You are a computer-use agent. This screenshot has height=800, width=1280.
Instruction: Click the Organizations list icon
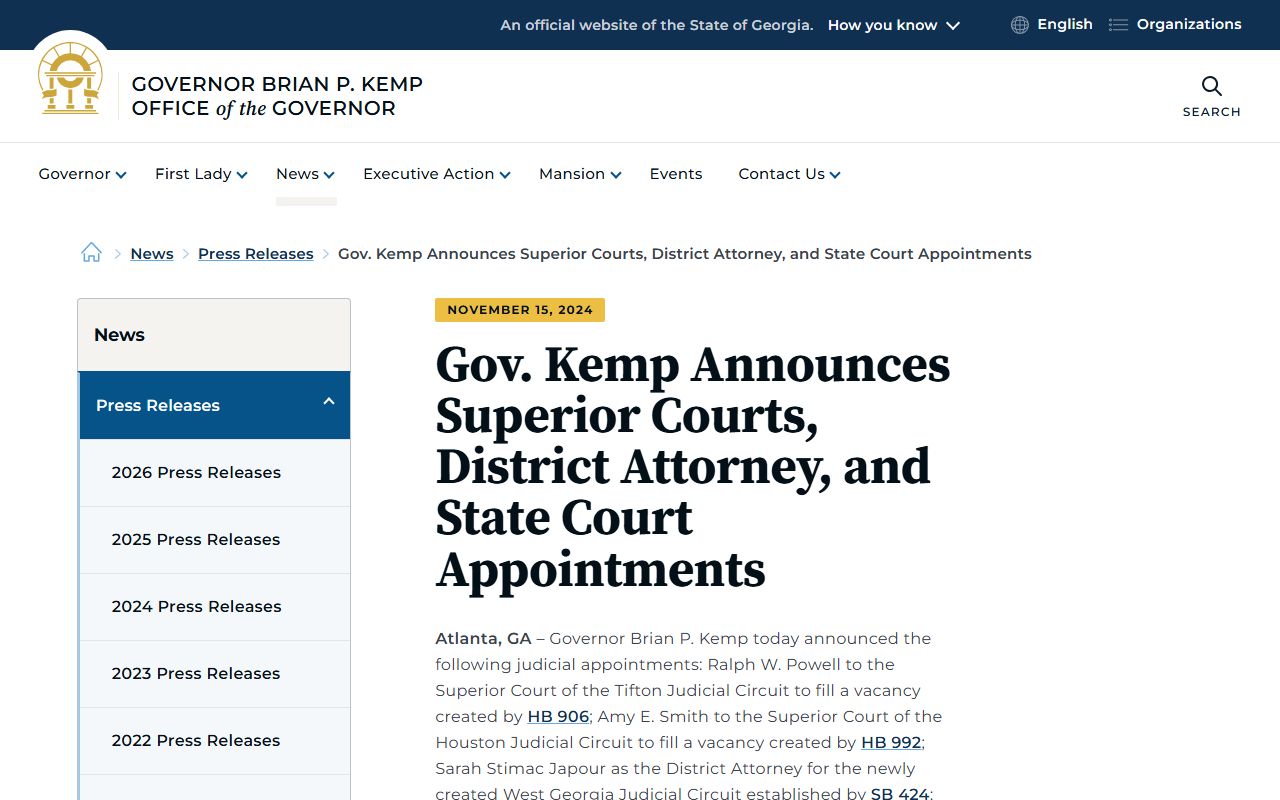coord(1118,25)
